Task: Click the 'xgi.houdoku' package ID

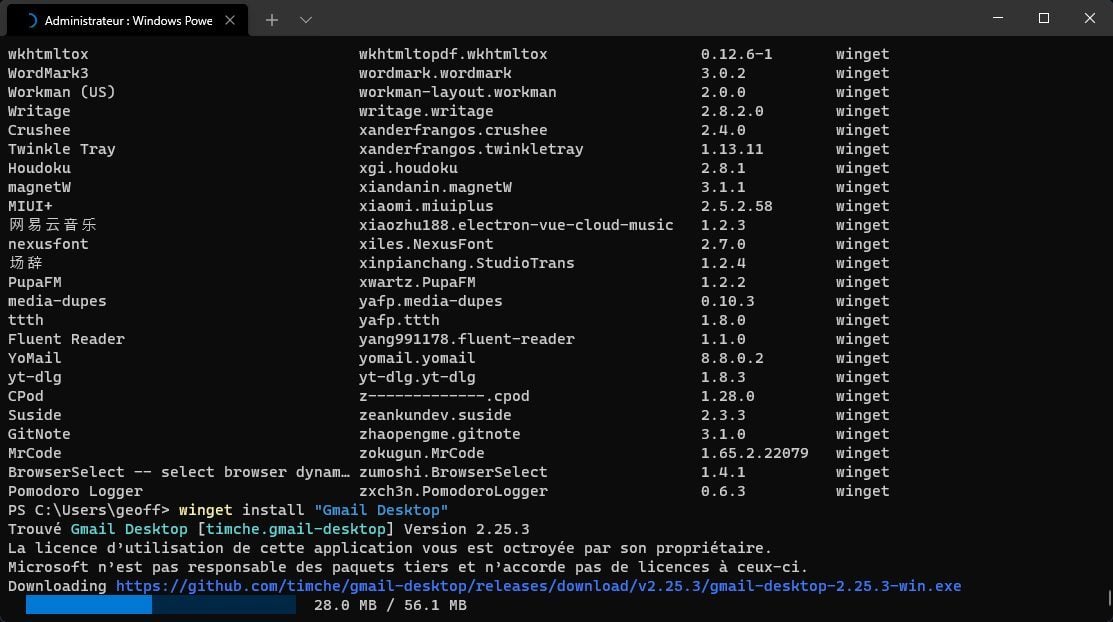Action: 408,168
